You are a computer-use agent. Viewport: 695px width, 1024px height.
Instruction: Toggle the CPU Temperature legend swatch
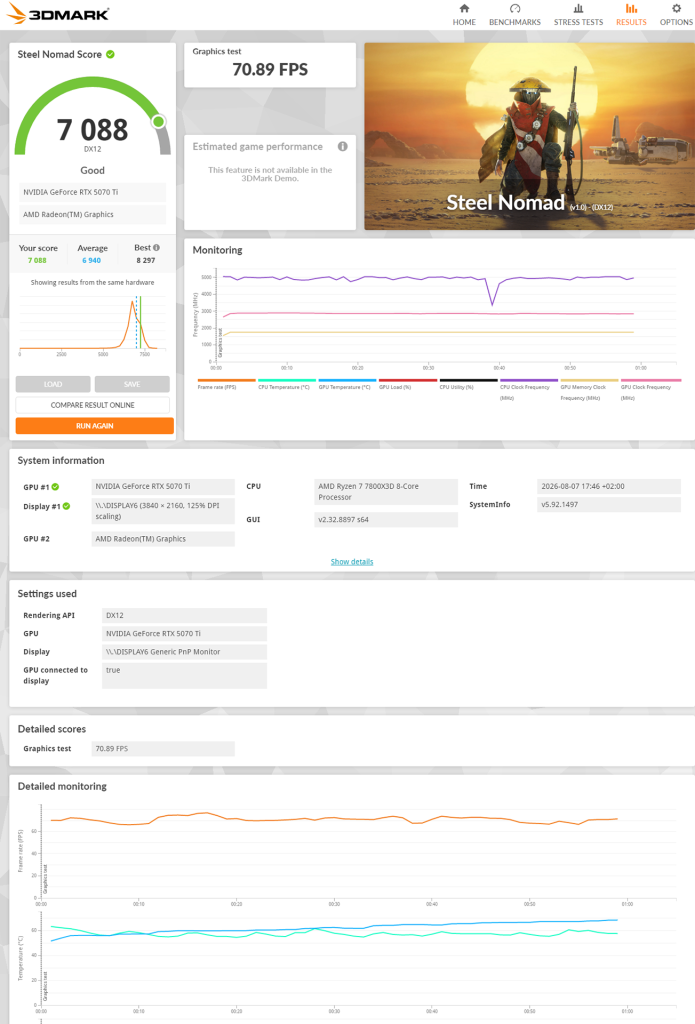click(287, 380)
